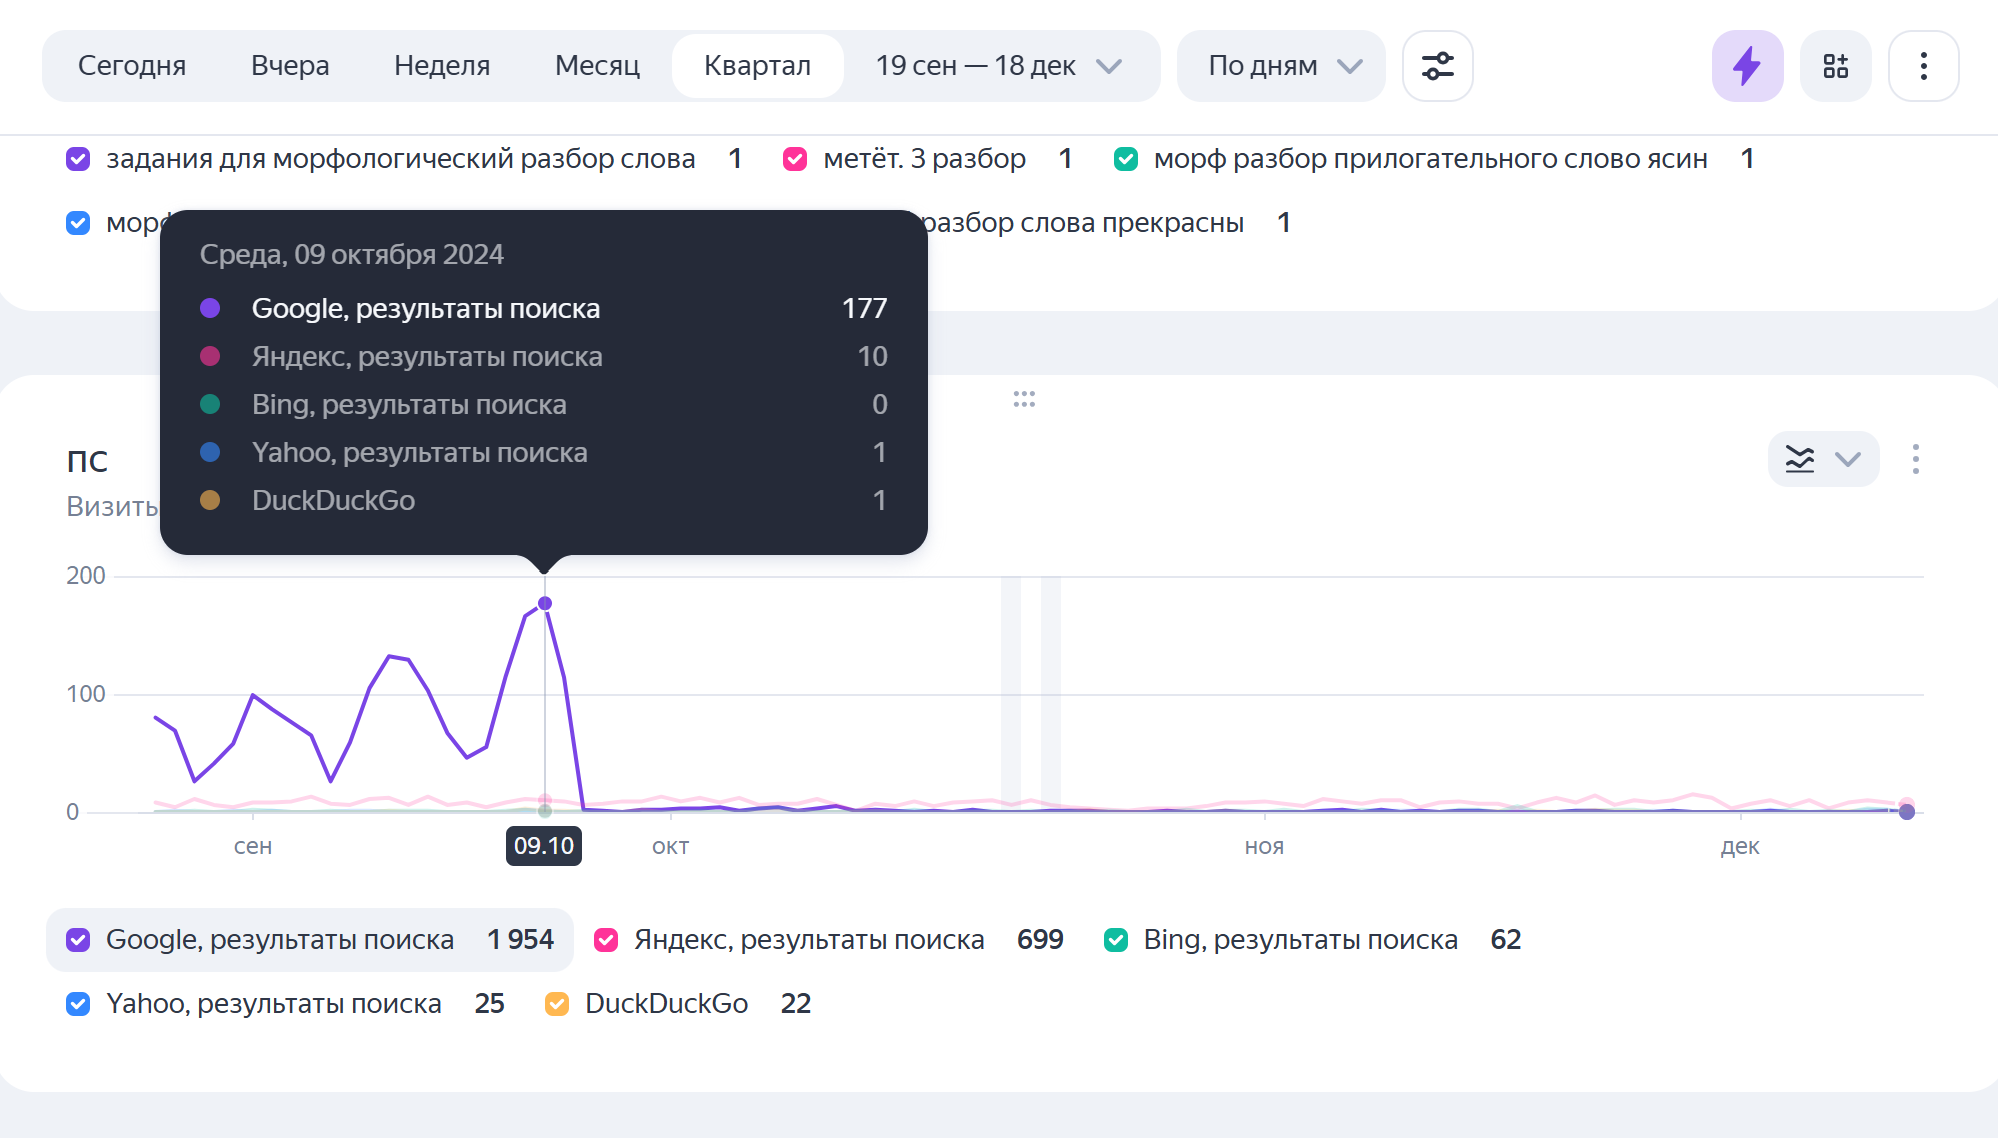Select the Неделя period tab
The width and height of the screenshot is (1998, 1138).
click(442, 66)
